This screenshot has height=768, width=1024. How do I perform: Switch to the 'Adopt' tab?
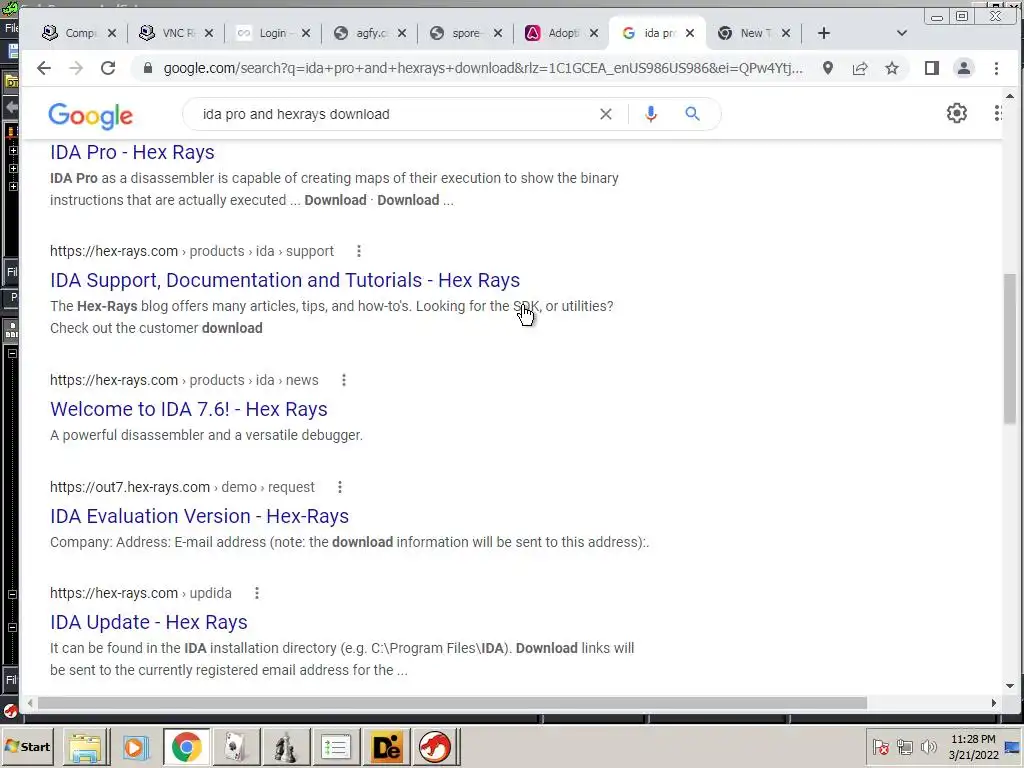click(562, 33)
